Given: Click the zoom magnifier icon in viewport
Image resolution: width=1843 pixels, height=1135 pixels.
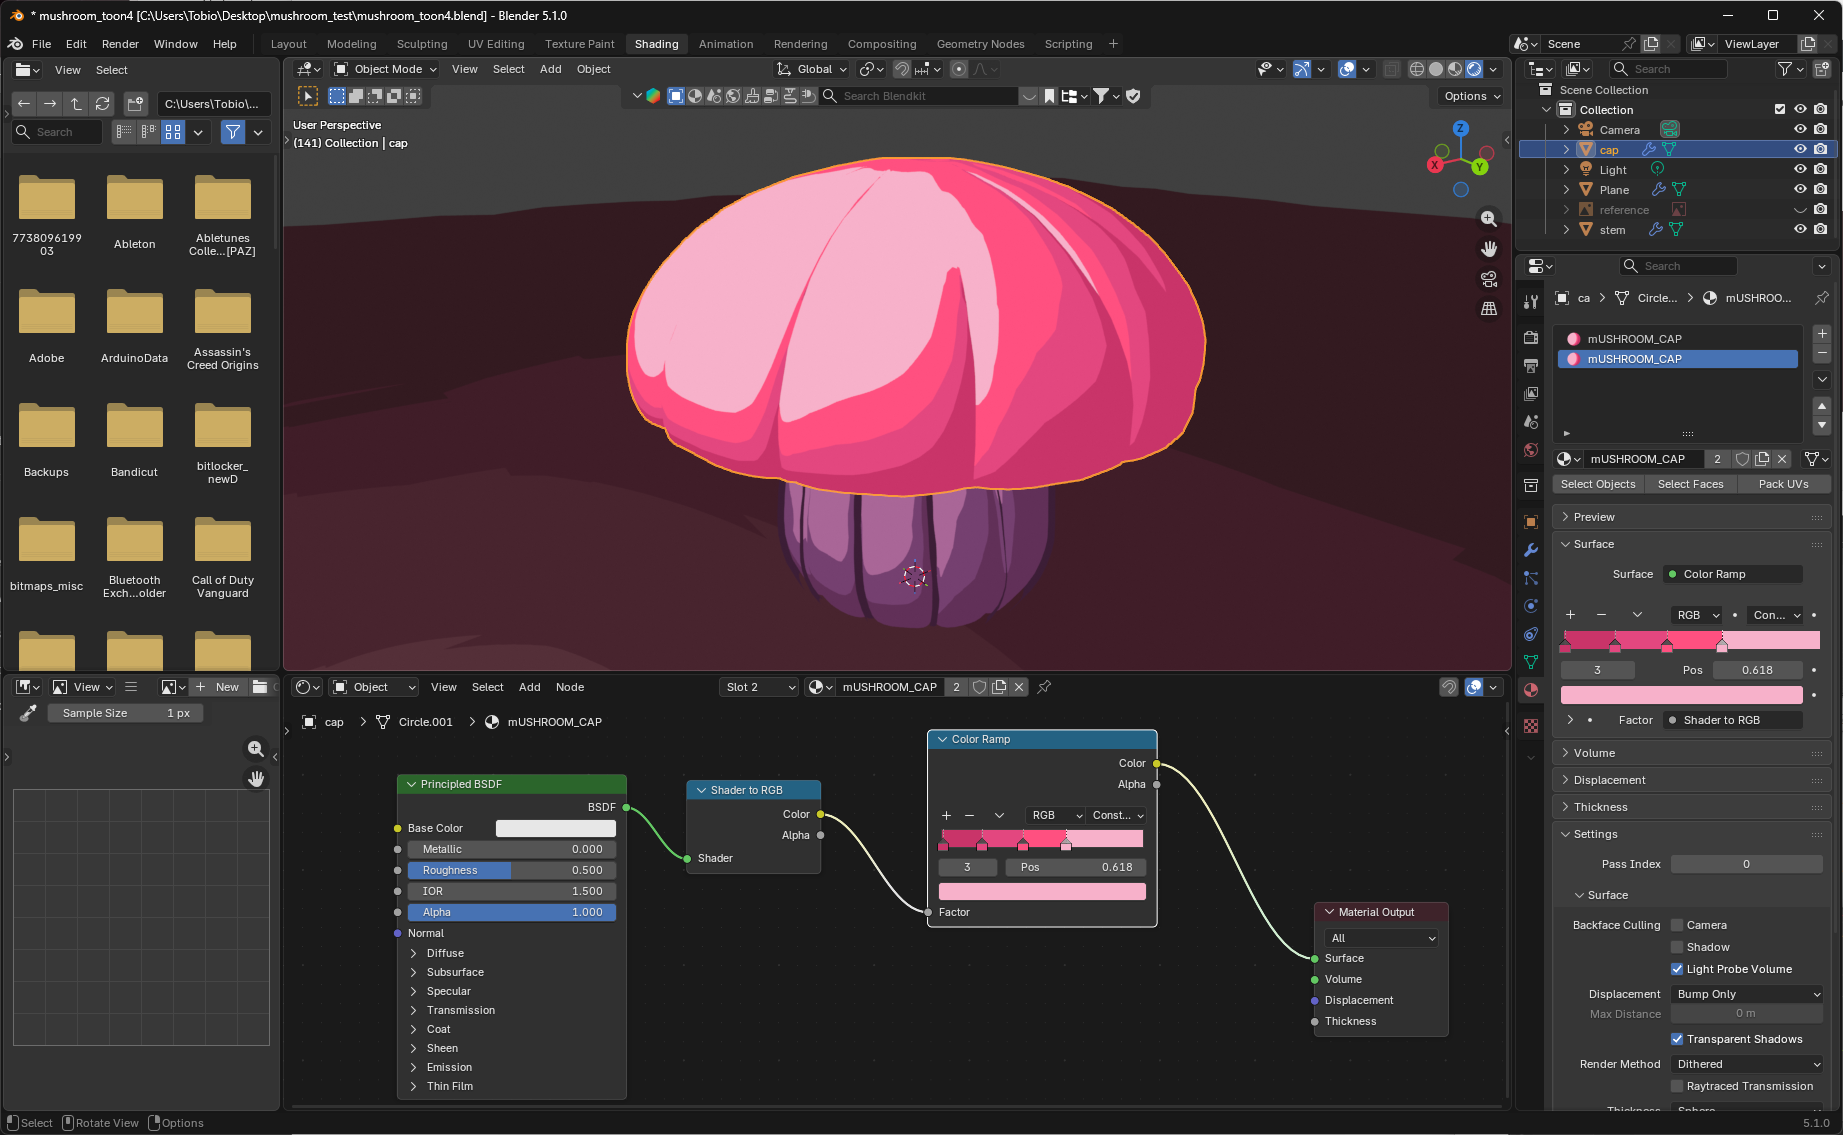Looking at the screenshot, I should [1489, 219].
